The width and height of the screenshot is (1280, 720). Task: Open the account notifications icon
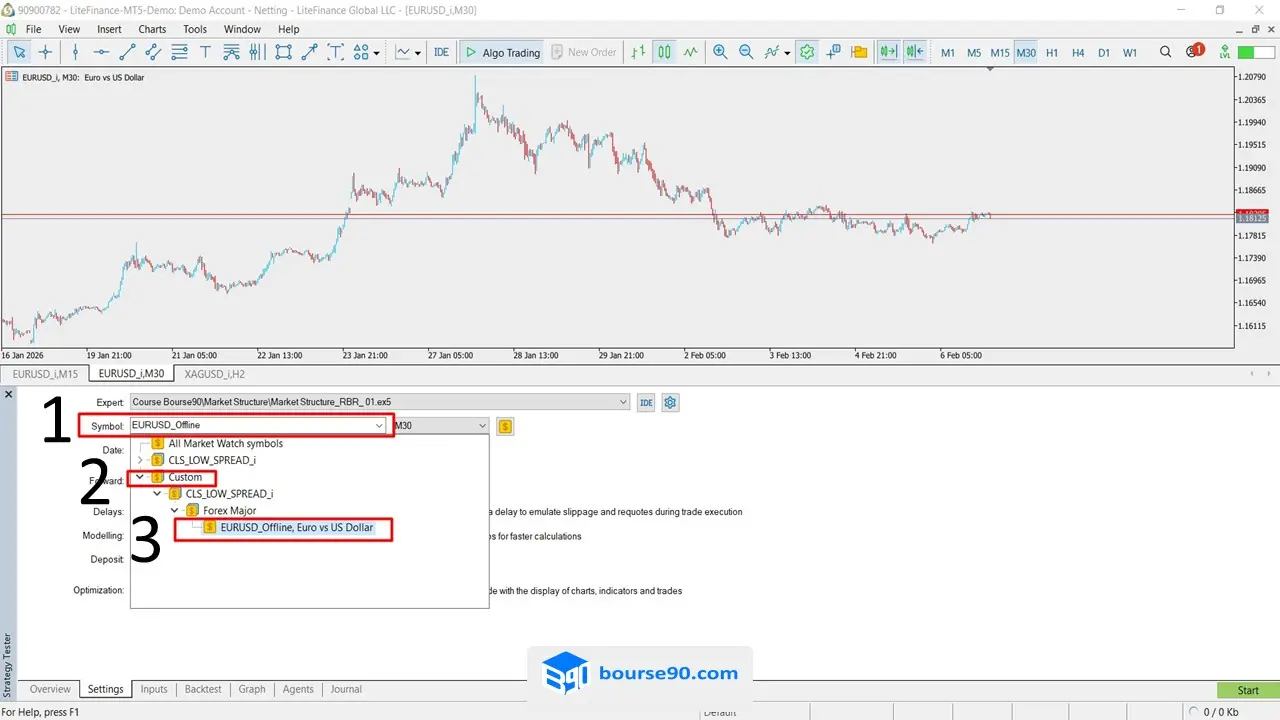point(1194,52)
